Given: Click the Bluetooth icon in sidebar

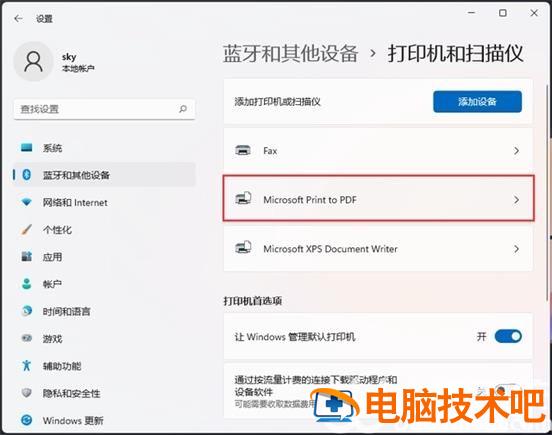Looking at the screenshot, I should click(26, 175).
